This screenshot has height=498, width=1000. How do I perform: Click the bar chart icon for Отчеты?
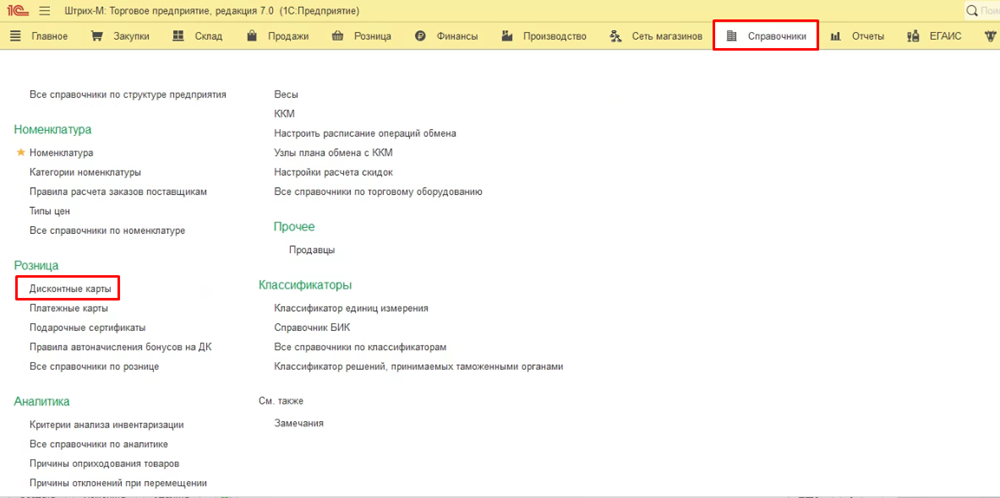click(x=835, y=36)
